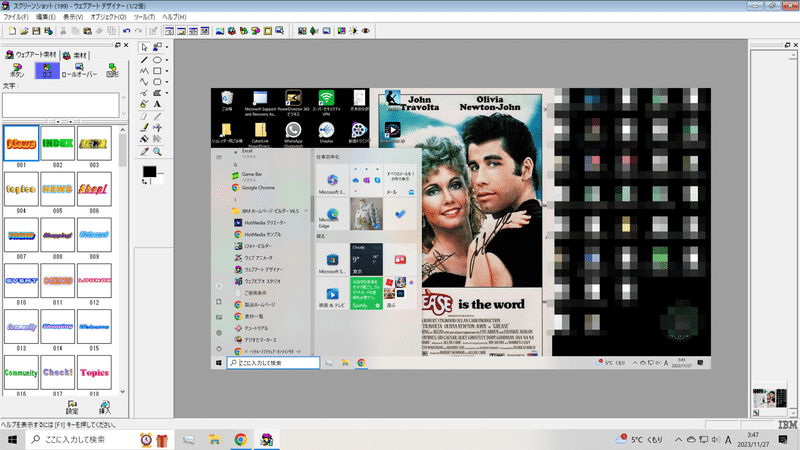The height and width of the screenshot is (450, 800).
Task: Select logo style thumbnail 006 Shop!
Action: click(94, 189)
